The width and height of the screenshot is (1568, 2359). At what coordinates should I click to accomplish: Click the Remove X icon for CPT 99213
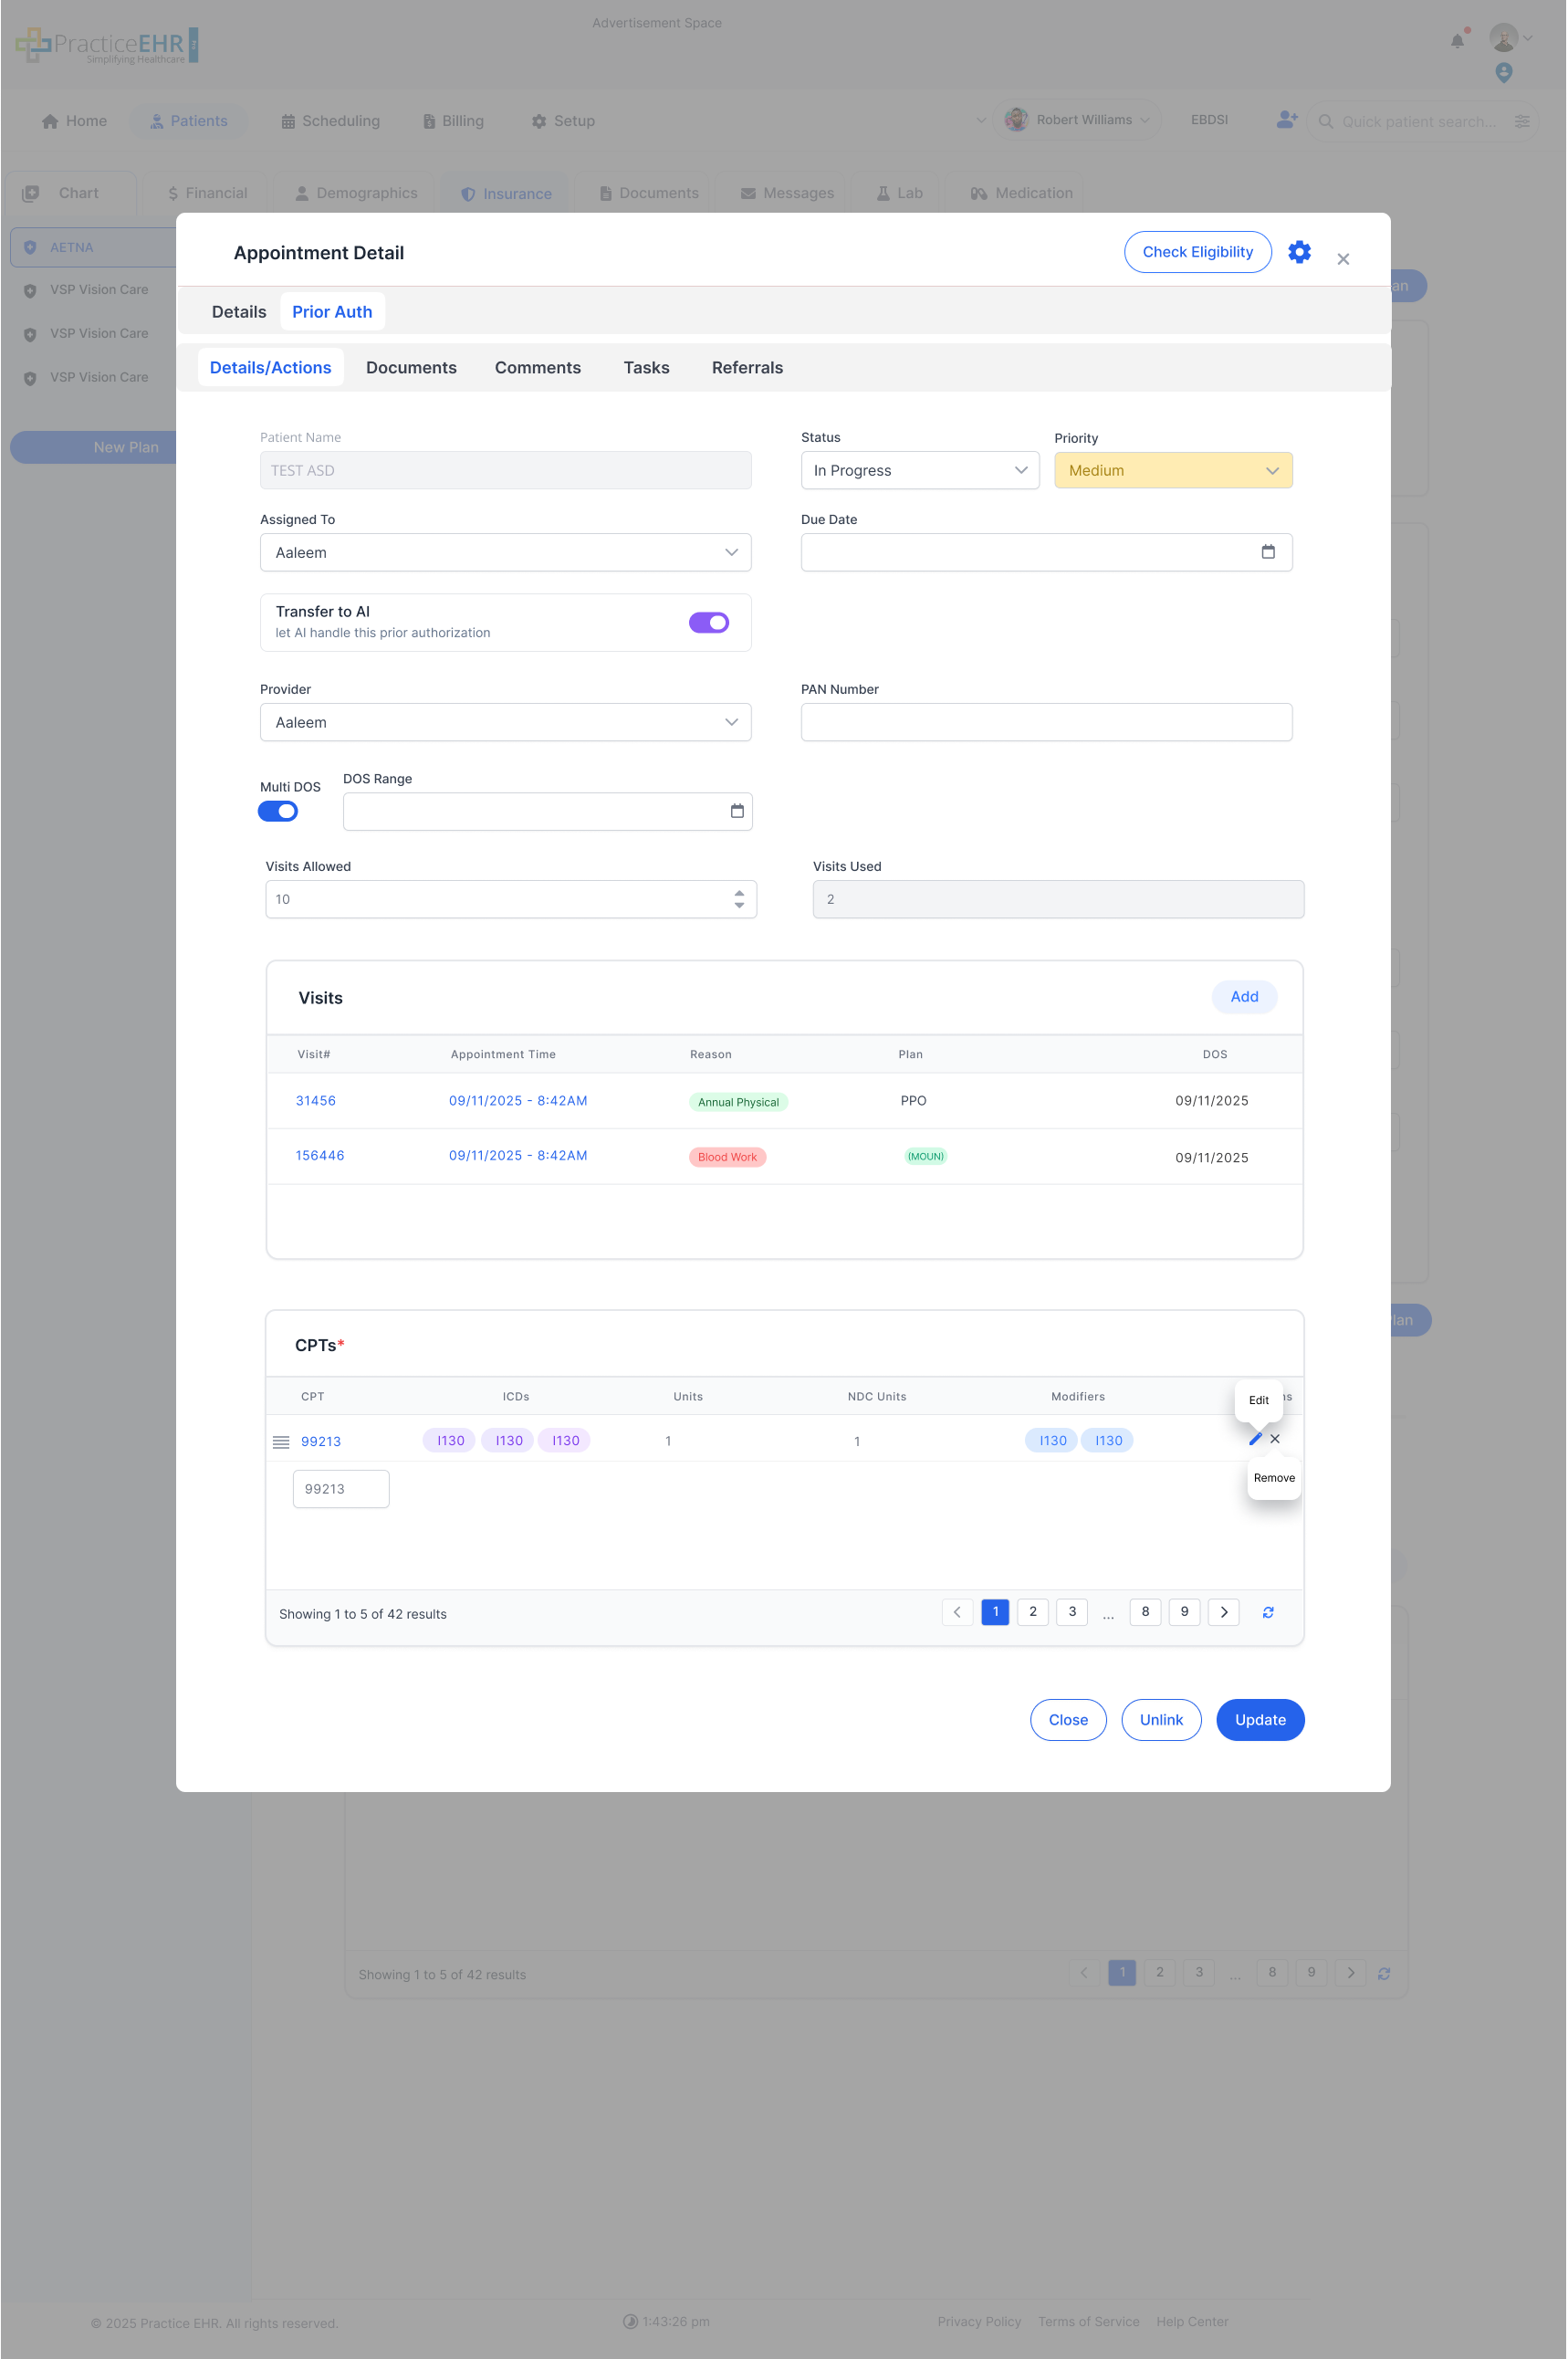1275,1439
